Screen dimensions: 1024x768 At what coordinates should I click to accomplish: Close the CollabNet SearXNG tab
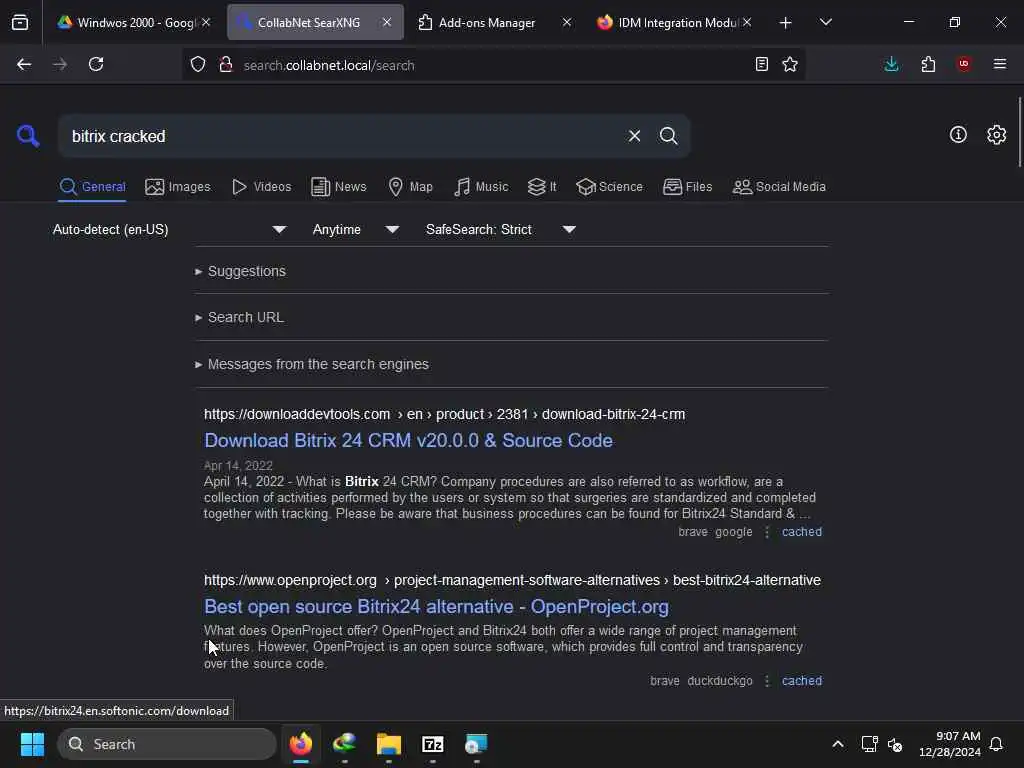[387, 22]
